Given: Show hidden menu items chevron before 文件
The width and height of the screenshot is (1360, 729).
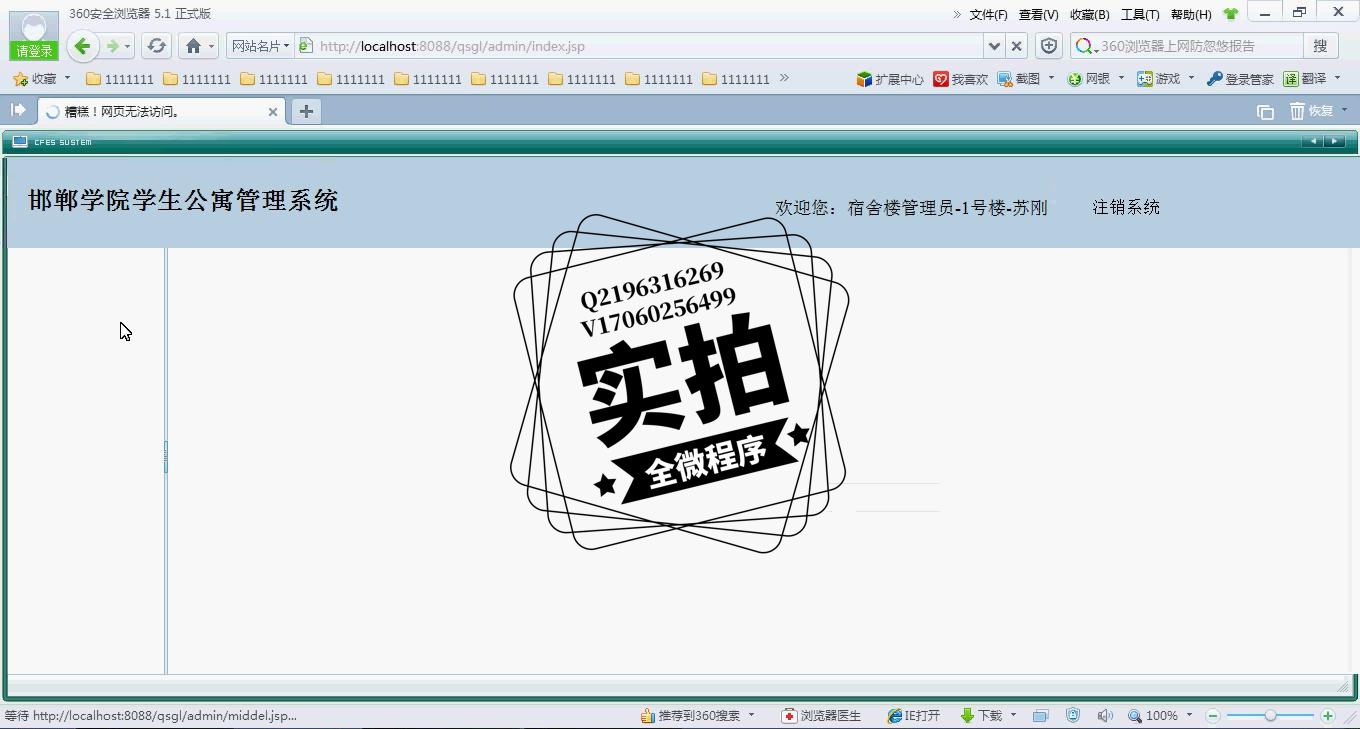Looking at the screenshot, I should (957, 14).
